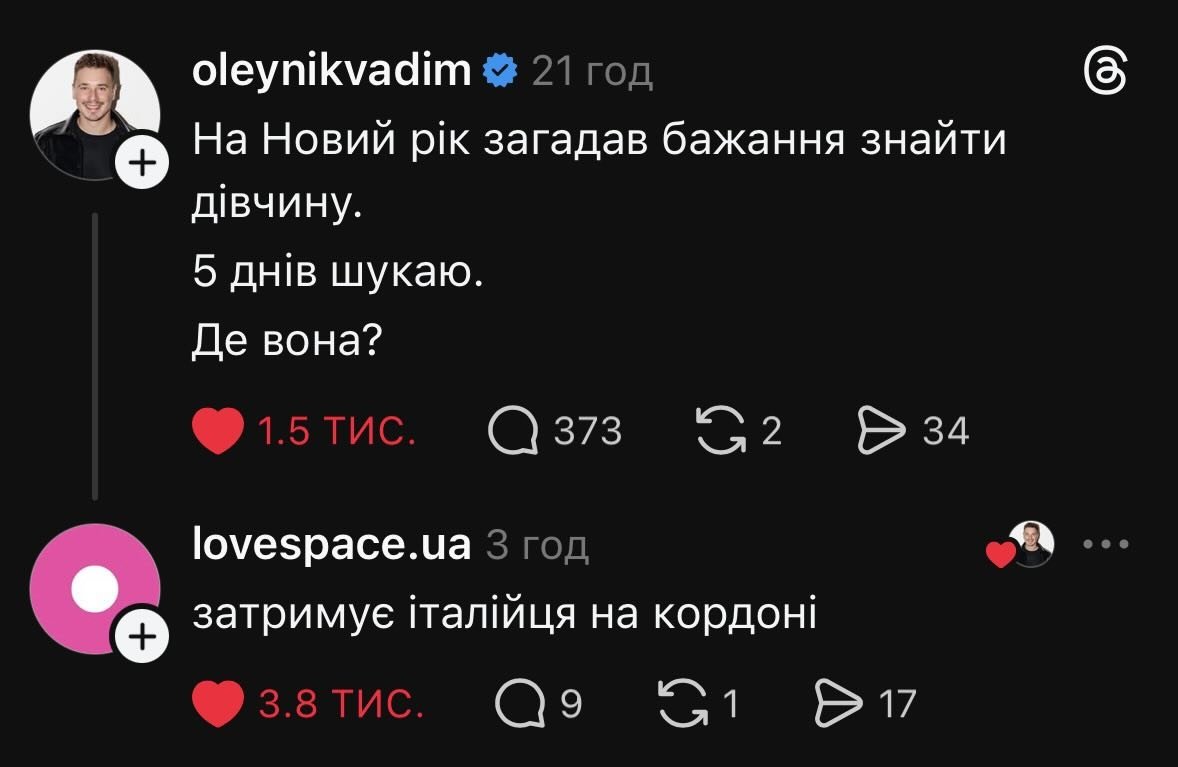The width and height of the screenshot is (1178, 767).
Task: Open replies on oleynikvadim's post
Action: click(x=511, y=431)
